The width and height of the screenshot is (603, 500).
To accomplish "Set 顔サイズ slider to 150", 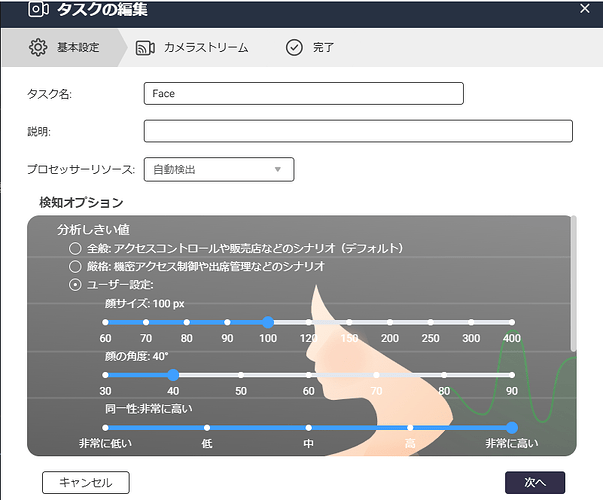I will [349, 322].
